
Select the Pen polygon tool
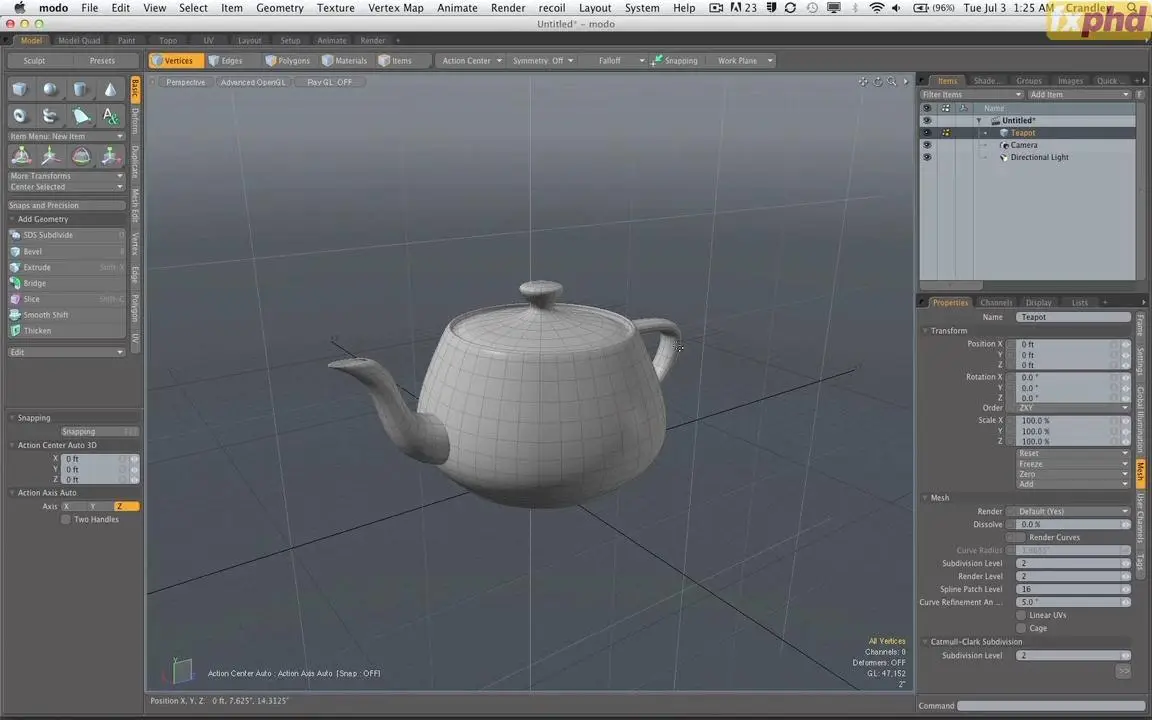coord(81,116)
